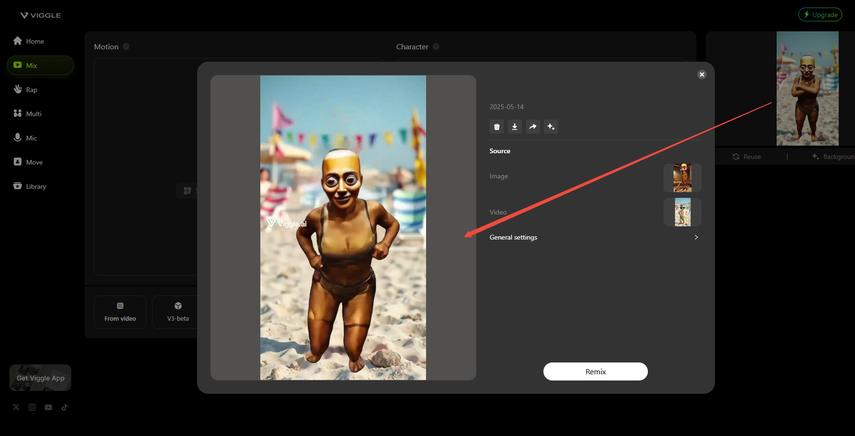Click the Viggle logo in the sidebar

pyautogui.click(x=40, y=15)
